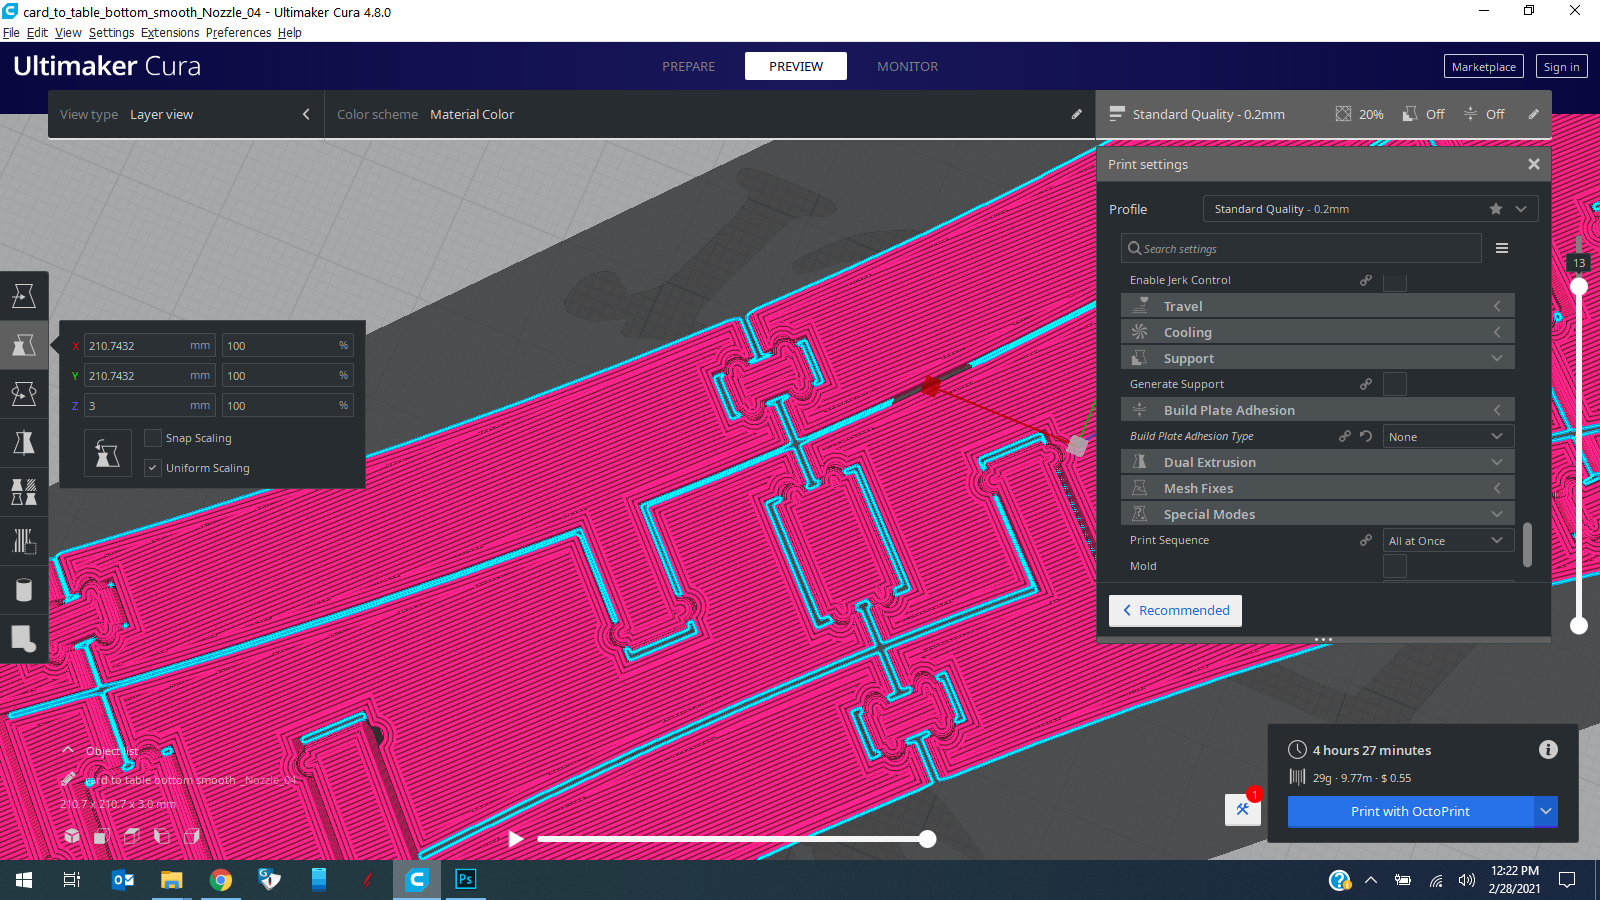This screenshot has height=900, width=1600.
Task: Collapse the View type panel arrow
Action: point(306,114)
